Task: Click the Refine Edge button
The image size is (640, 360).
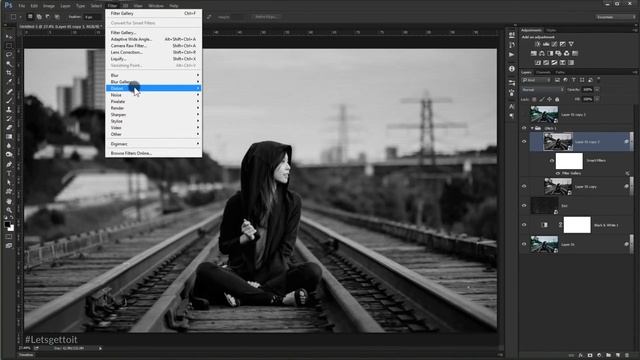Action: click(x=266, y=17)
